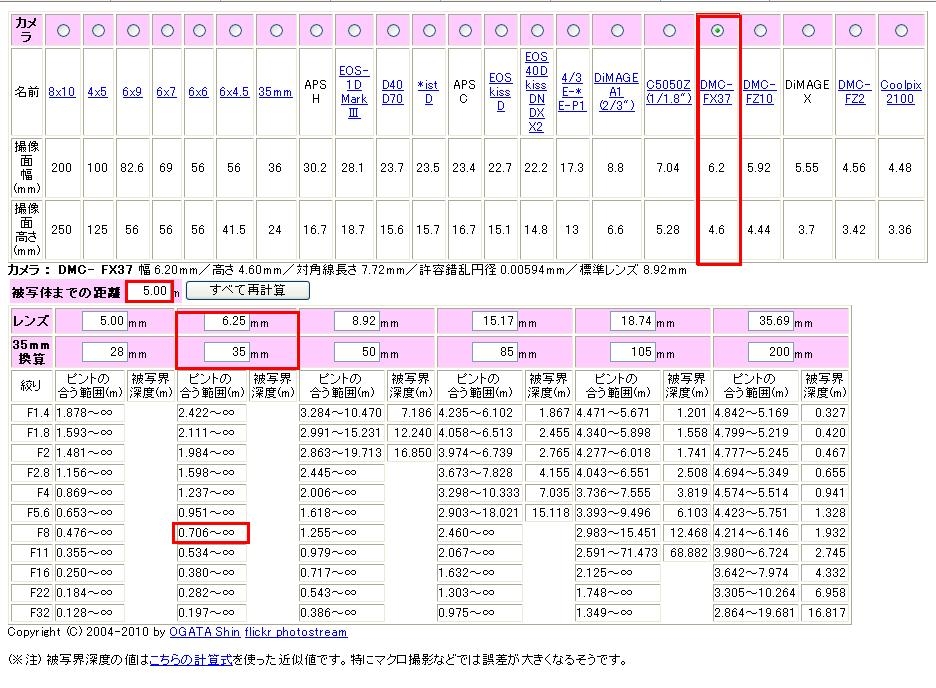Click the 35.69 mm lens field
This screenshot has height=688, width=936.
[x=771, y=321]
